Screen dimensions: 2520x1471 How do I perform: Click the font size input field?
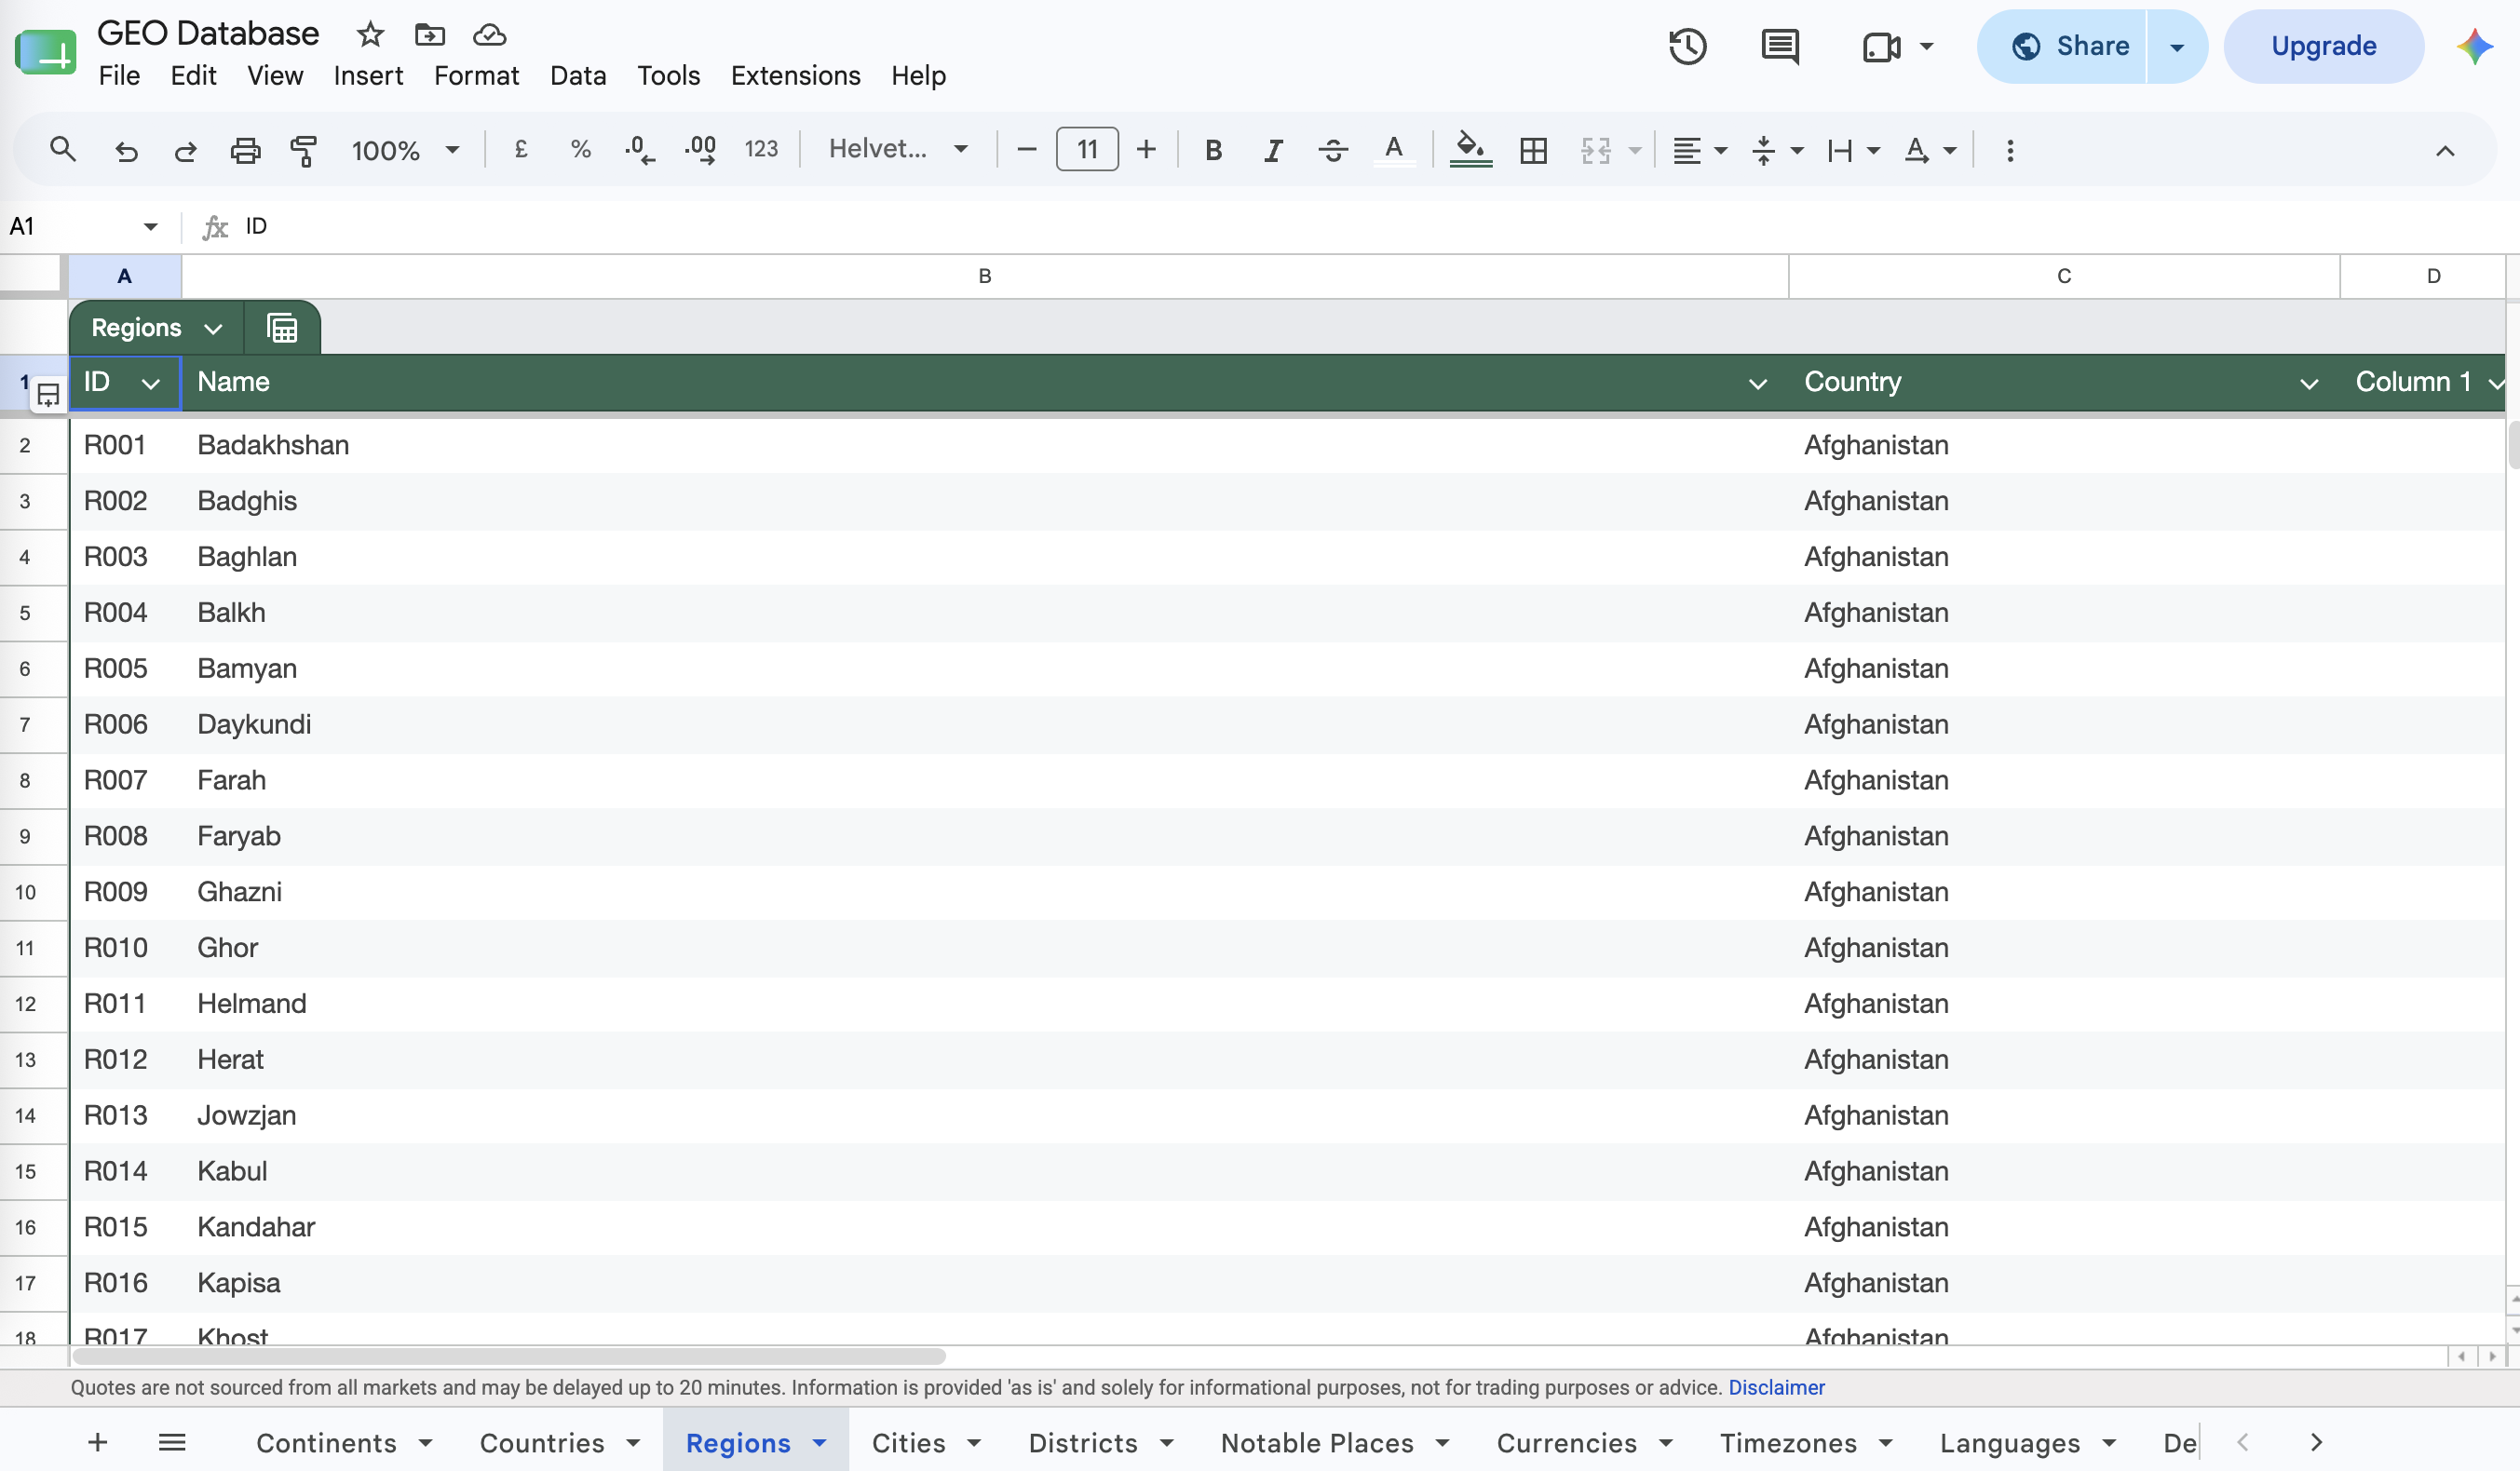pos(1087,150)
